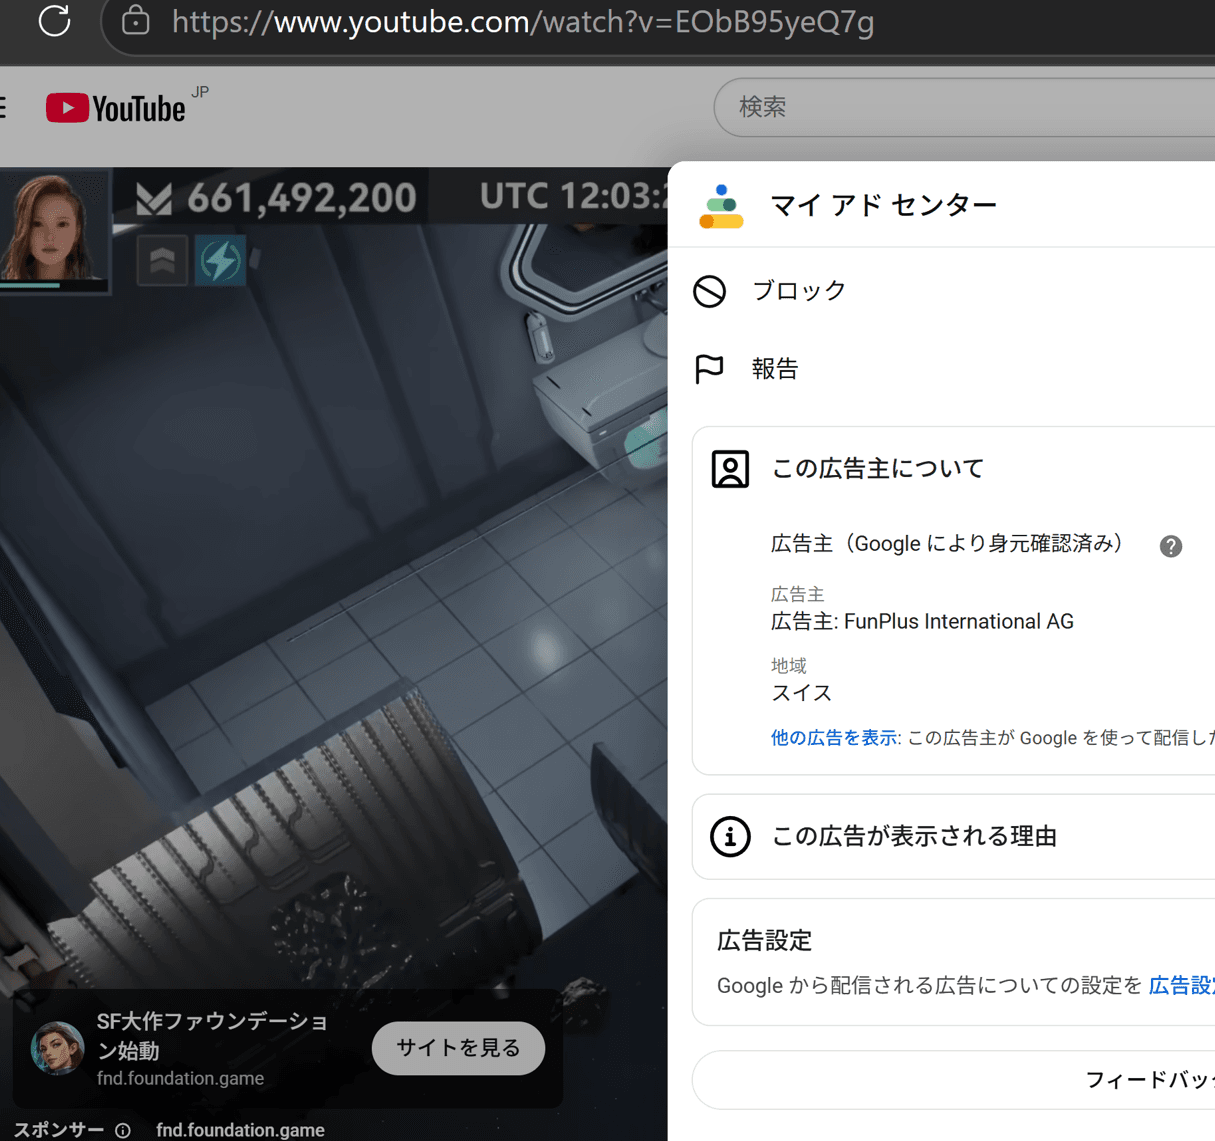Open the identity verification help question mark

pos(1170,546)
